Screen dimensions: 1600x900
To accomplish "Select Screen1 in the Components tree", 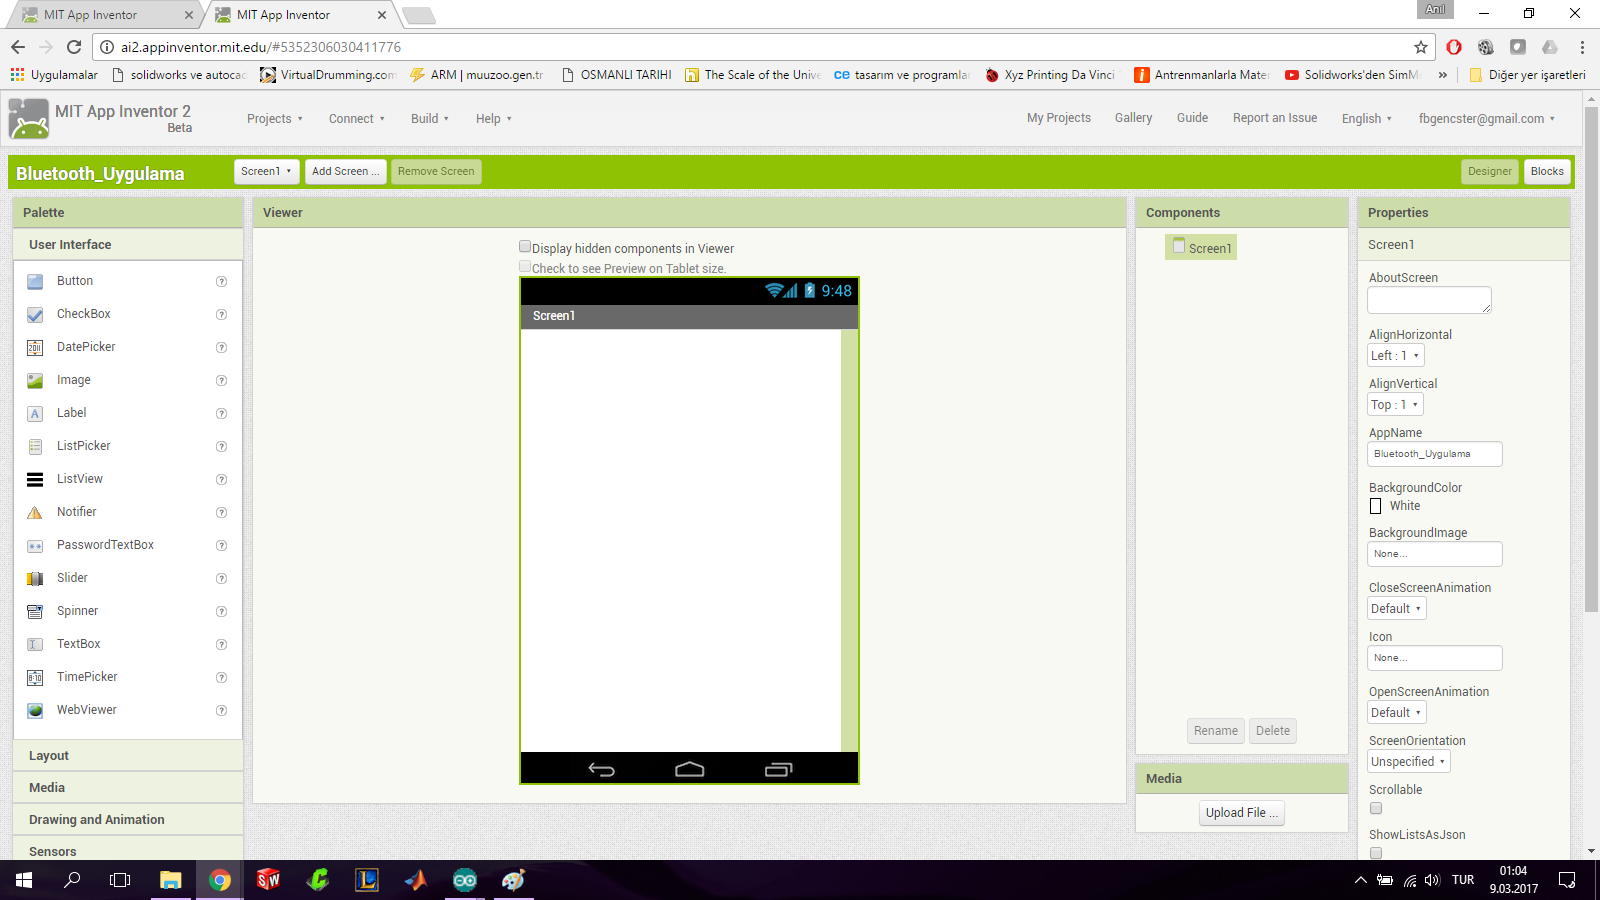I will [1202, 247].
